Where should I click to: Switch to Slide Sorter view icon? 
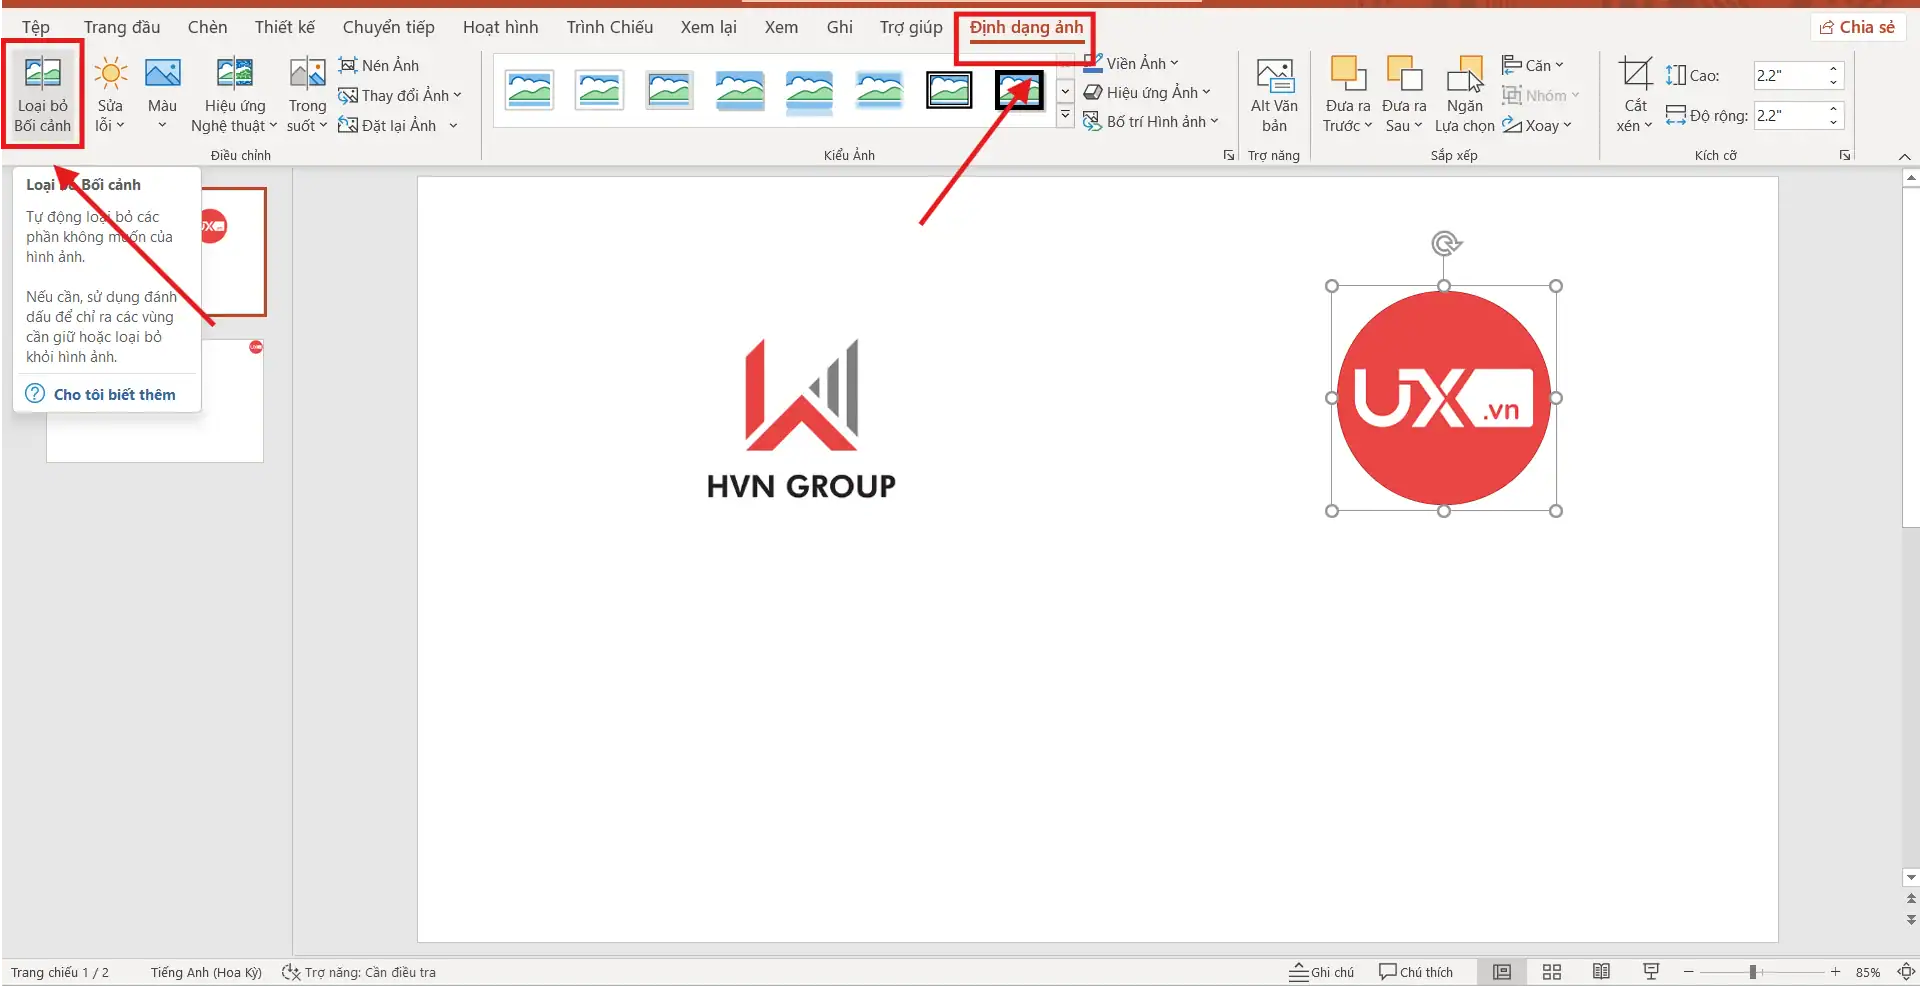pyautogui.click(x=1552, y=972)
